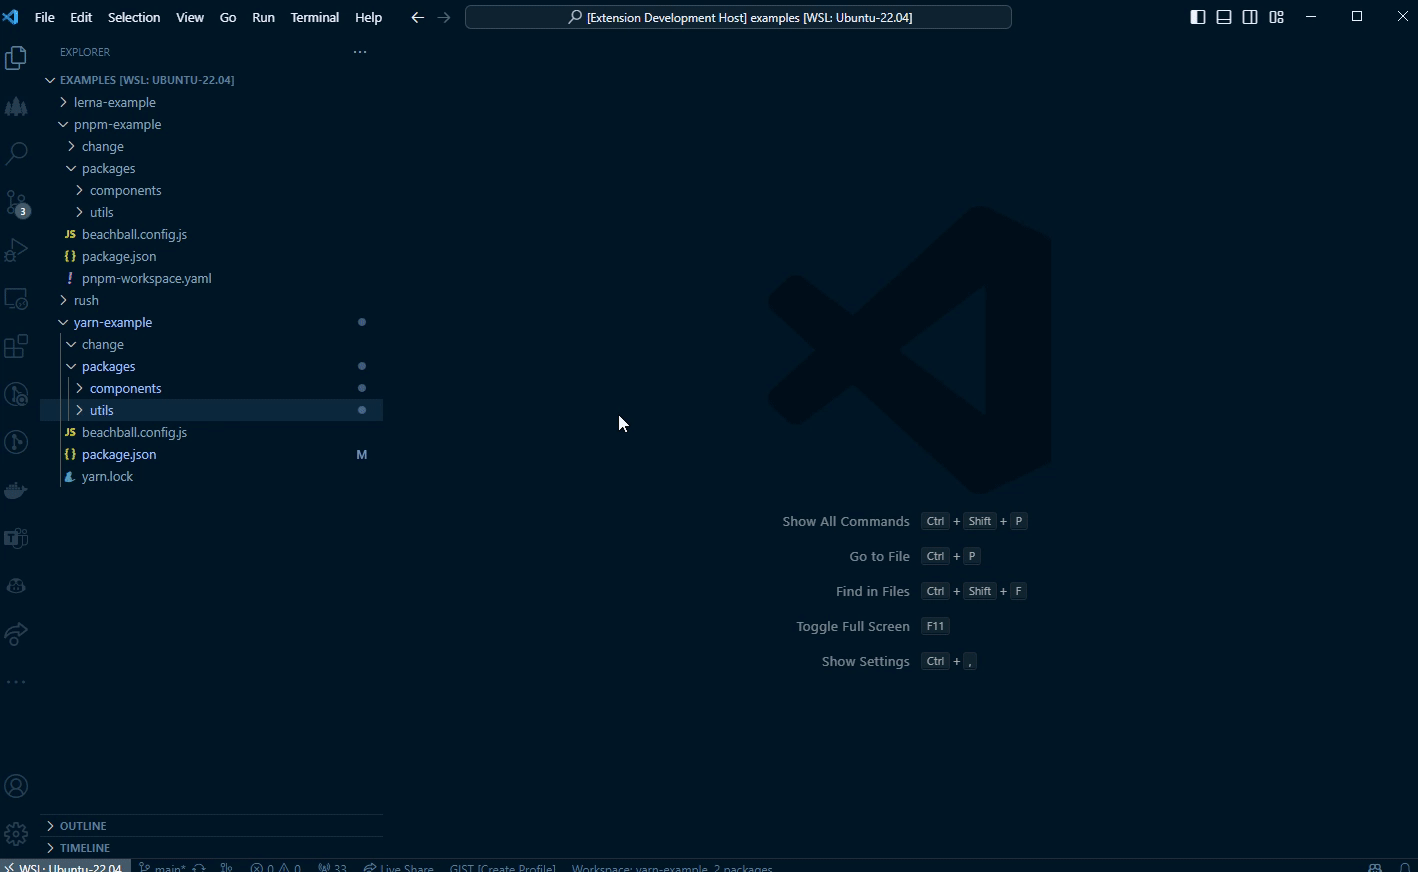This screenshot has height=872, width=1418.
Task: Open the Search view in the activity bar
Action: (16, 152)
